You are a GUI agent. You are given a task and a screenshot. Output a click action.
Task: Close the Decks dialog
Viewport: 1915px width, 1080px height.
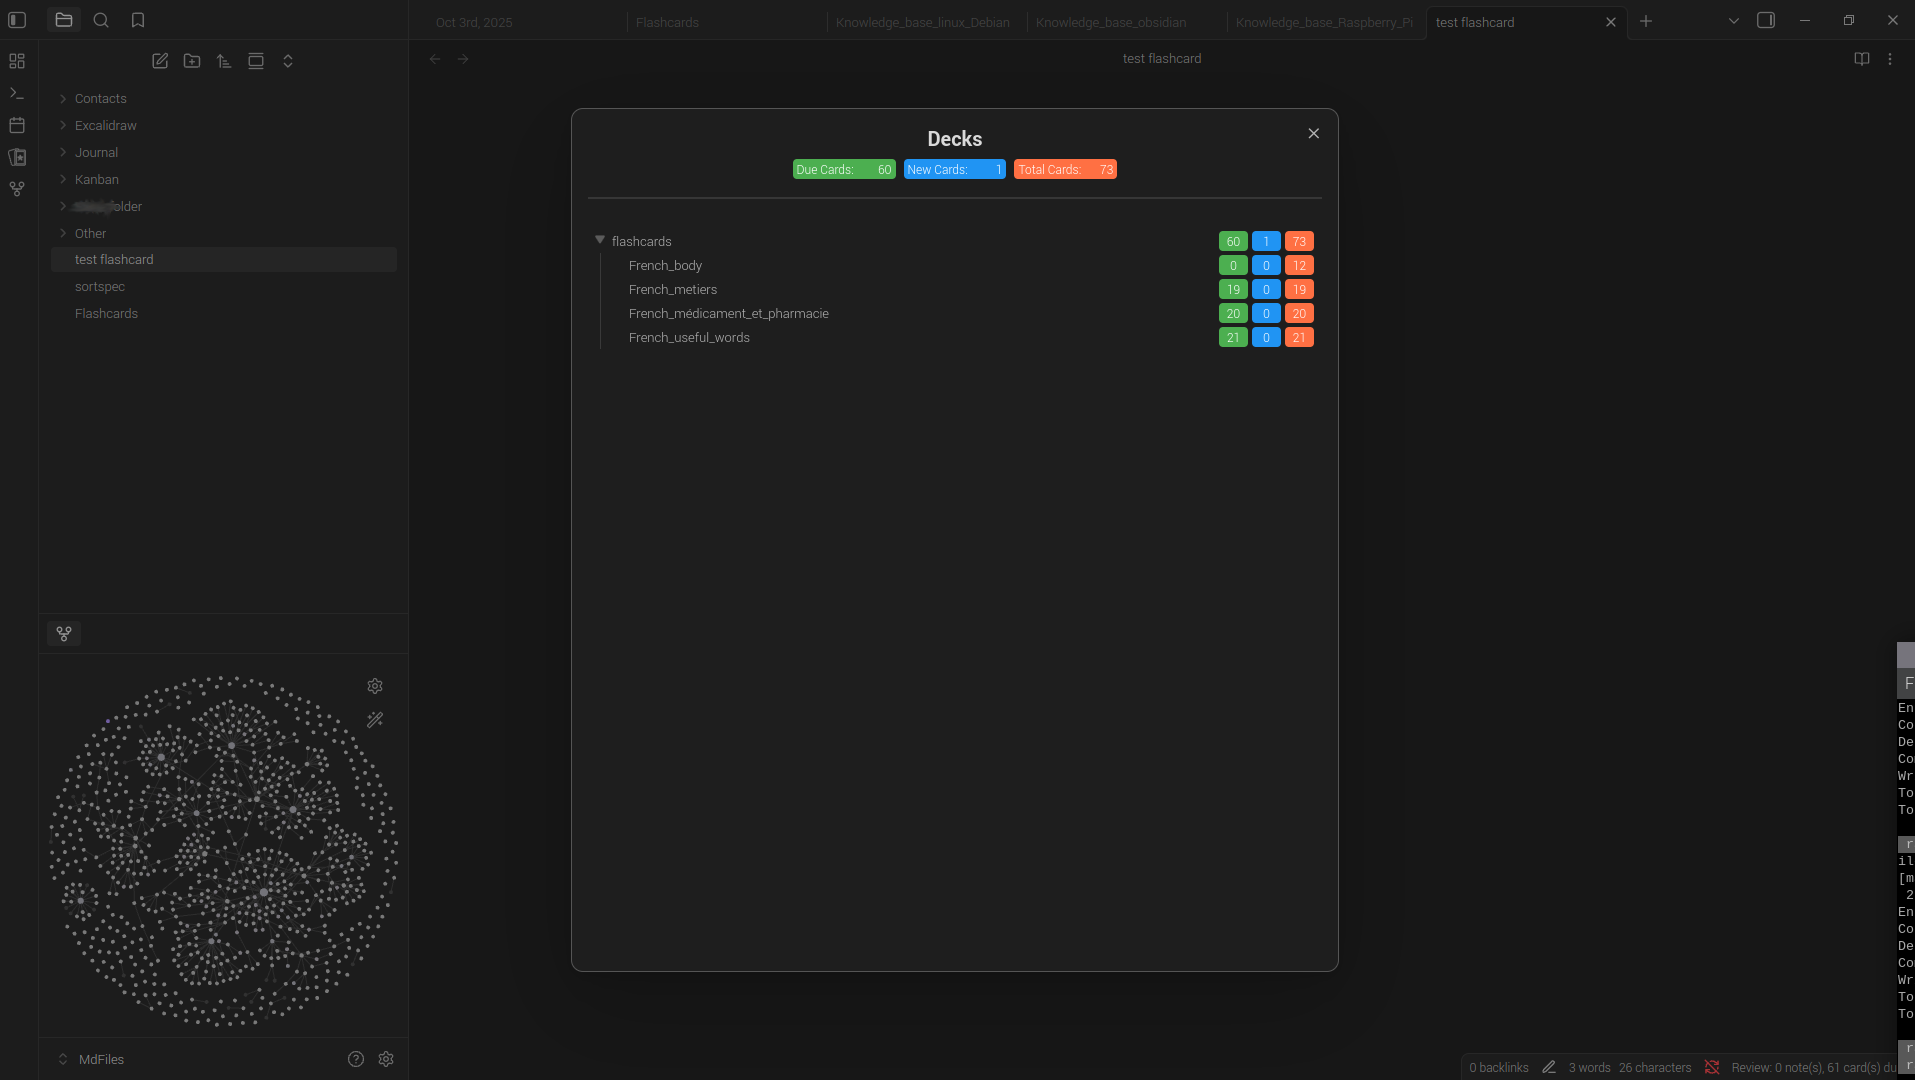pos(1313,134)
